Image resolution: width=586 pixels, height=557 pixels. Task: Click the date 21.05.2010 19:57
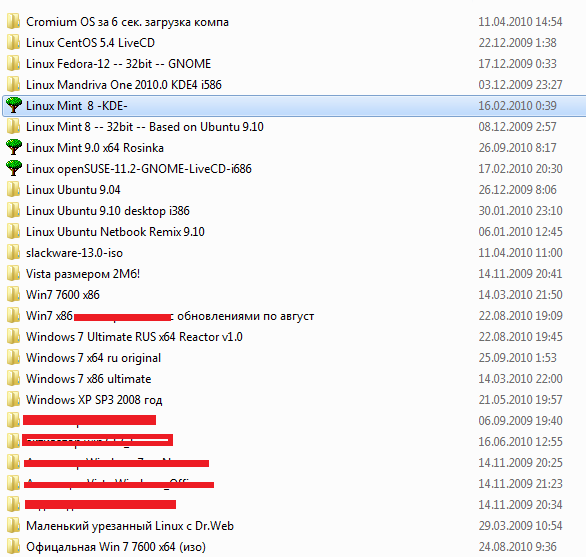520,400
